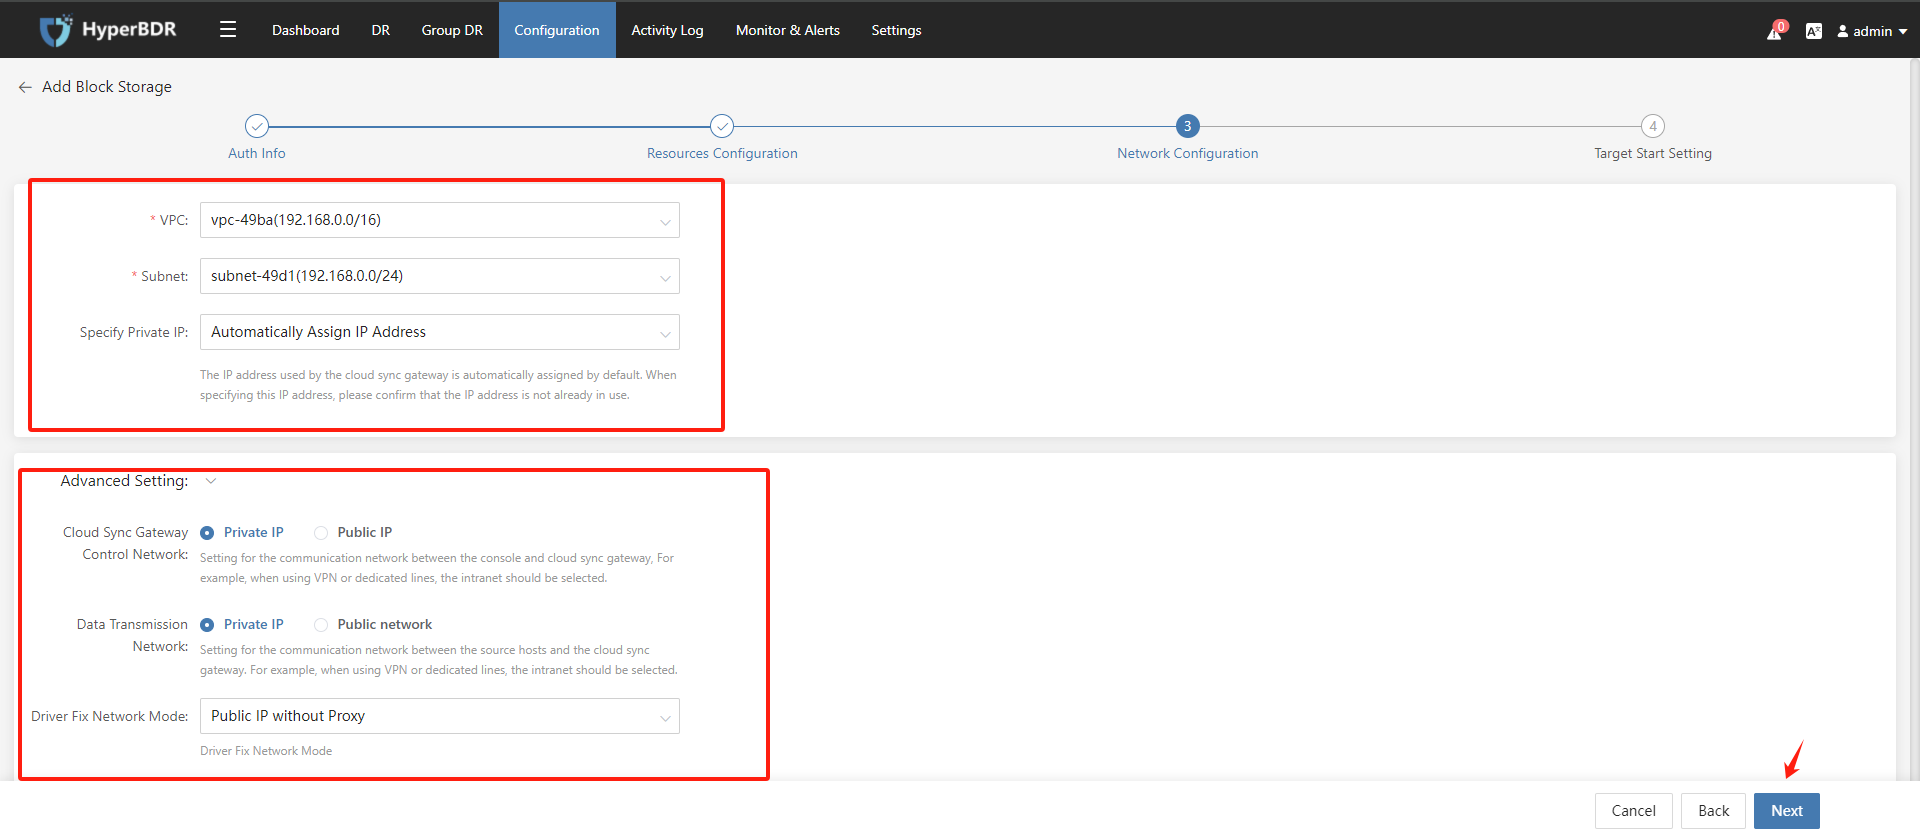Go to the Dashboard menu
The width and height of the screenshot is (1920, 840).
pyautogui.click(x=306, y=30)
